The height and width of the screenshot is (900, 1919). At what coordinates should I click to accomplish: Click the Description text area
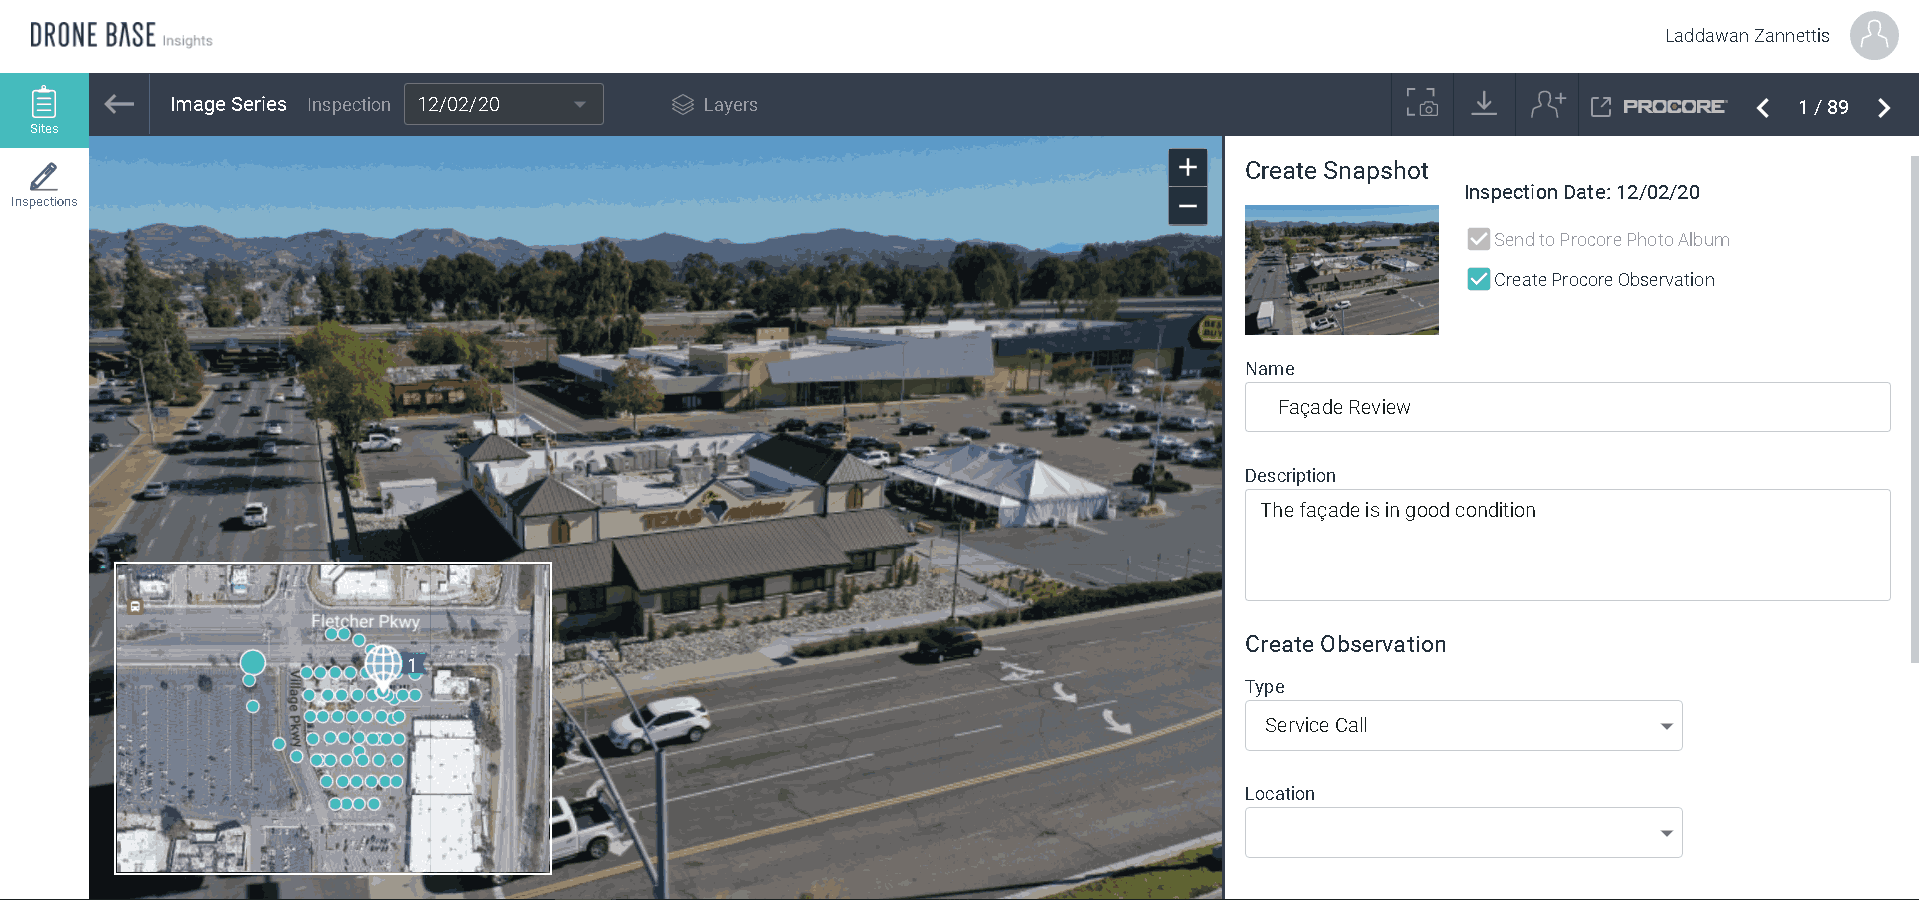tap(1567, 545)
